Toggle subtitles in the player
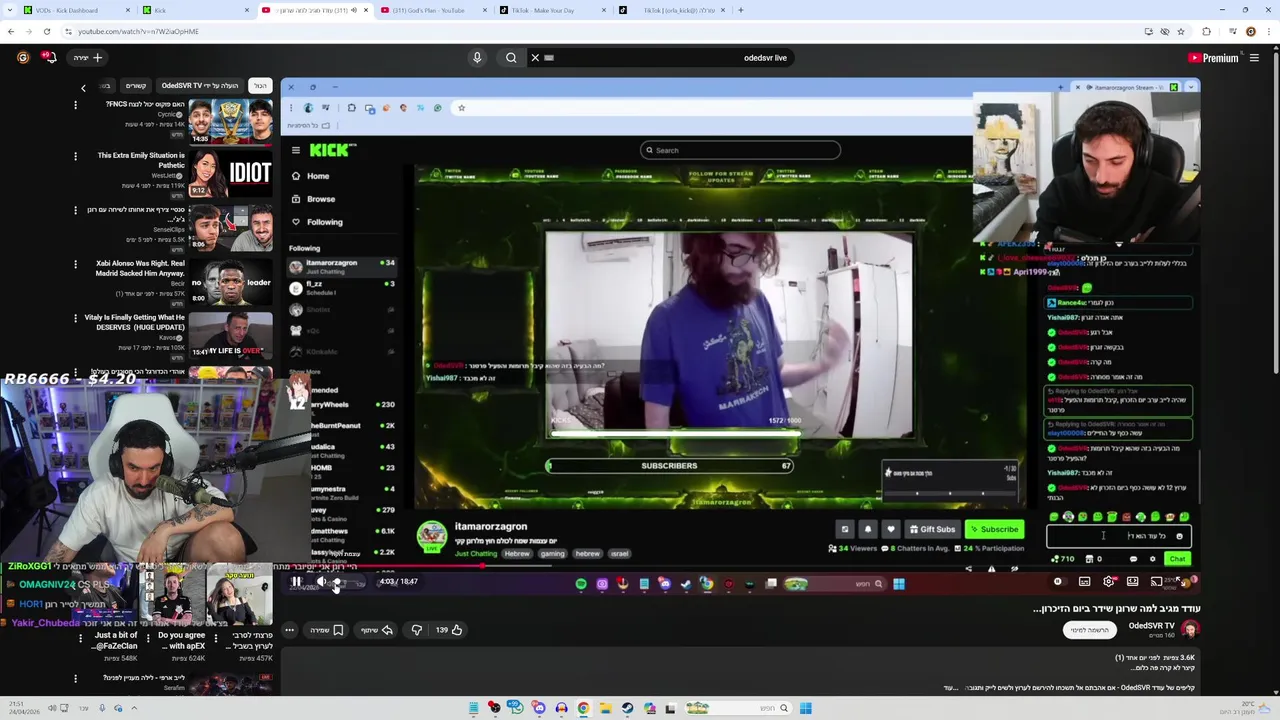The width and height of the screenshot is (1280, 720). (1085, 582)
